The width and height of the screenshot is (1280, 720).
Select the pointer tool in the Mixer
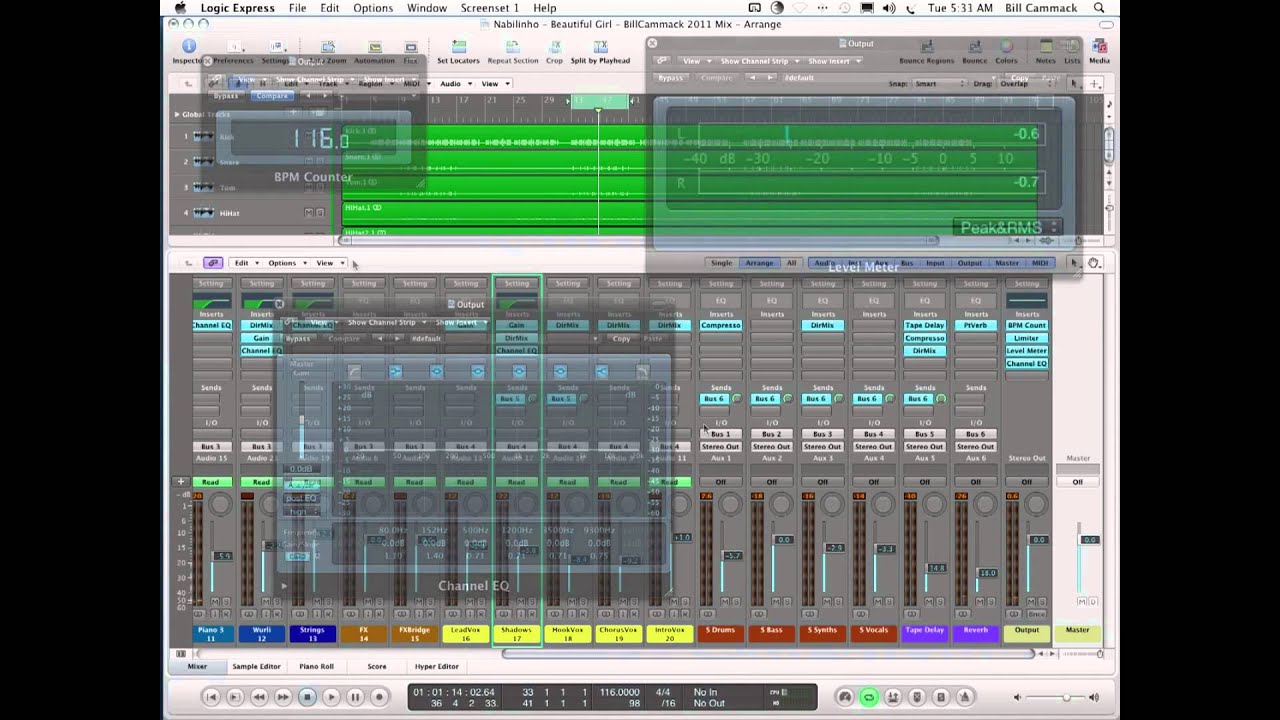click(1075, 263)
